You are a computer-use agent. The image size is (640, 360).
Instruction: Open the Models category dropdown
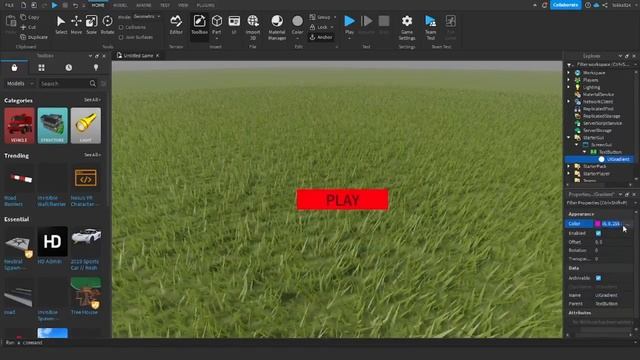(x=20, y=83)
